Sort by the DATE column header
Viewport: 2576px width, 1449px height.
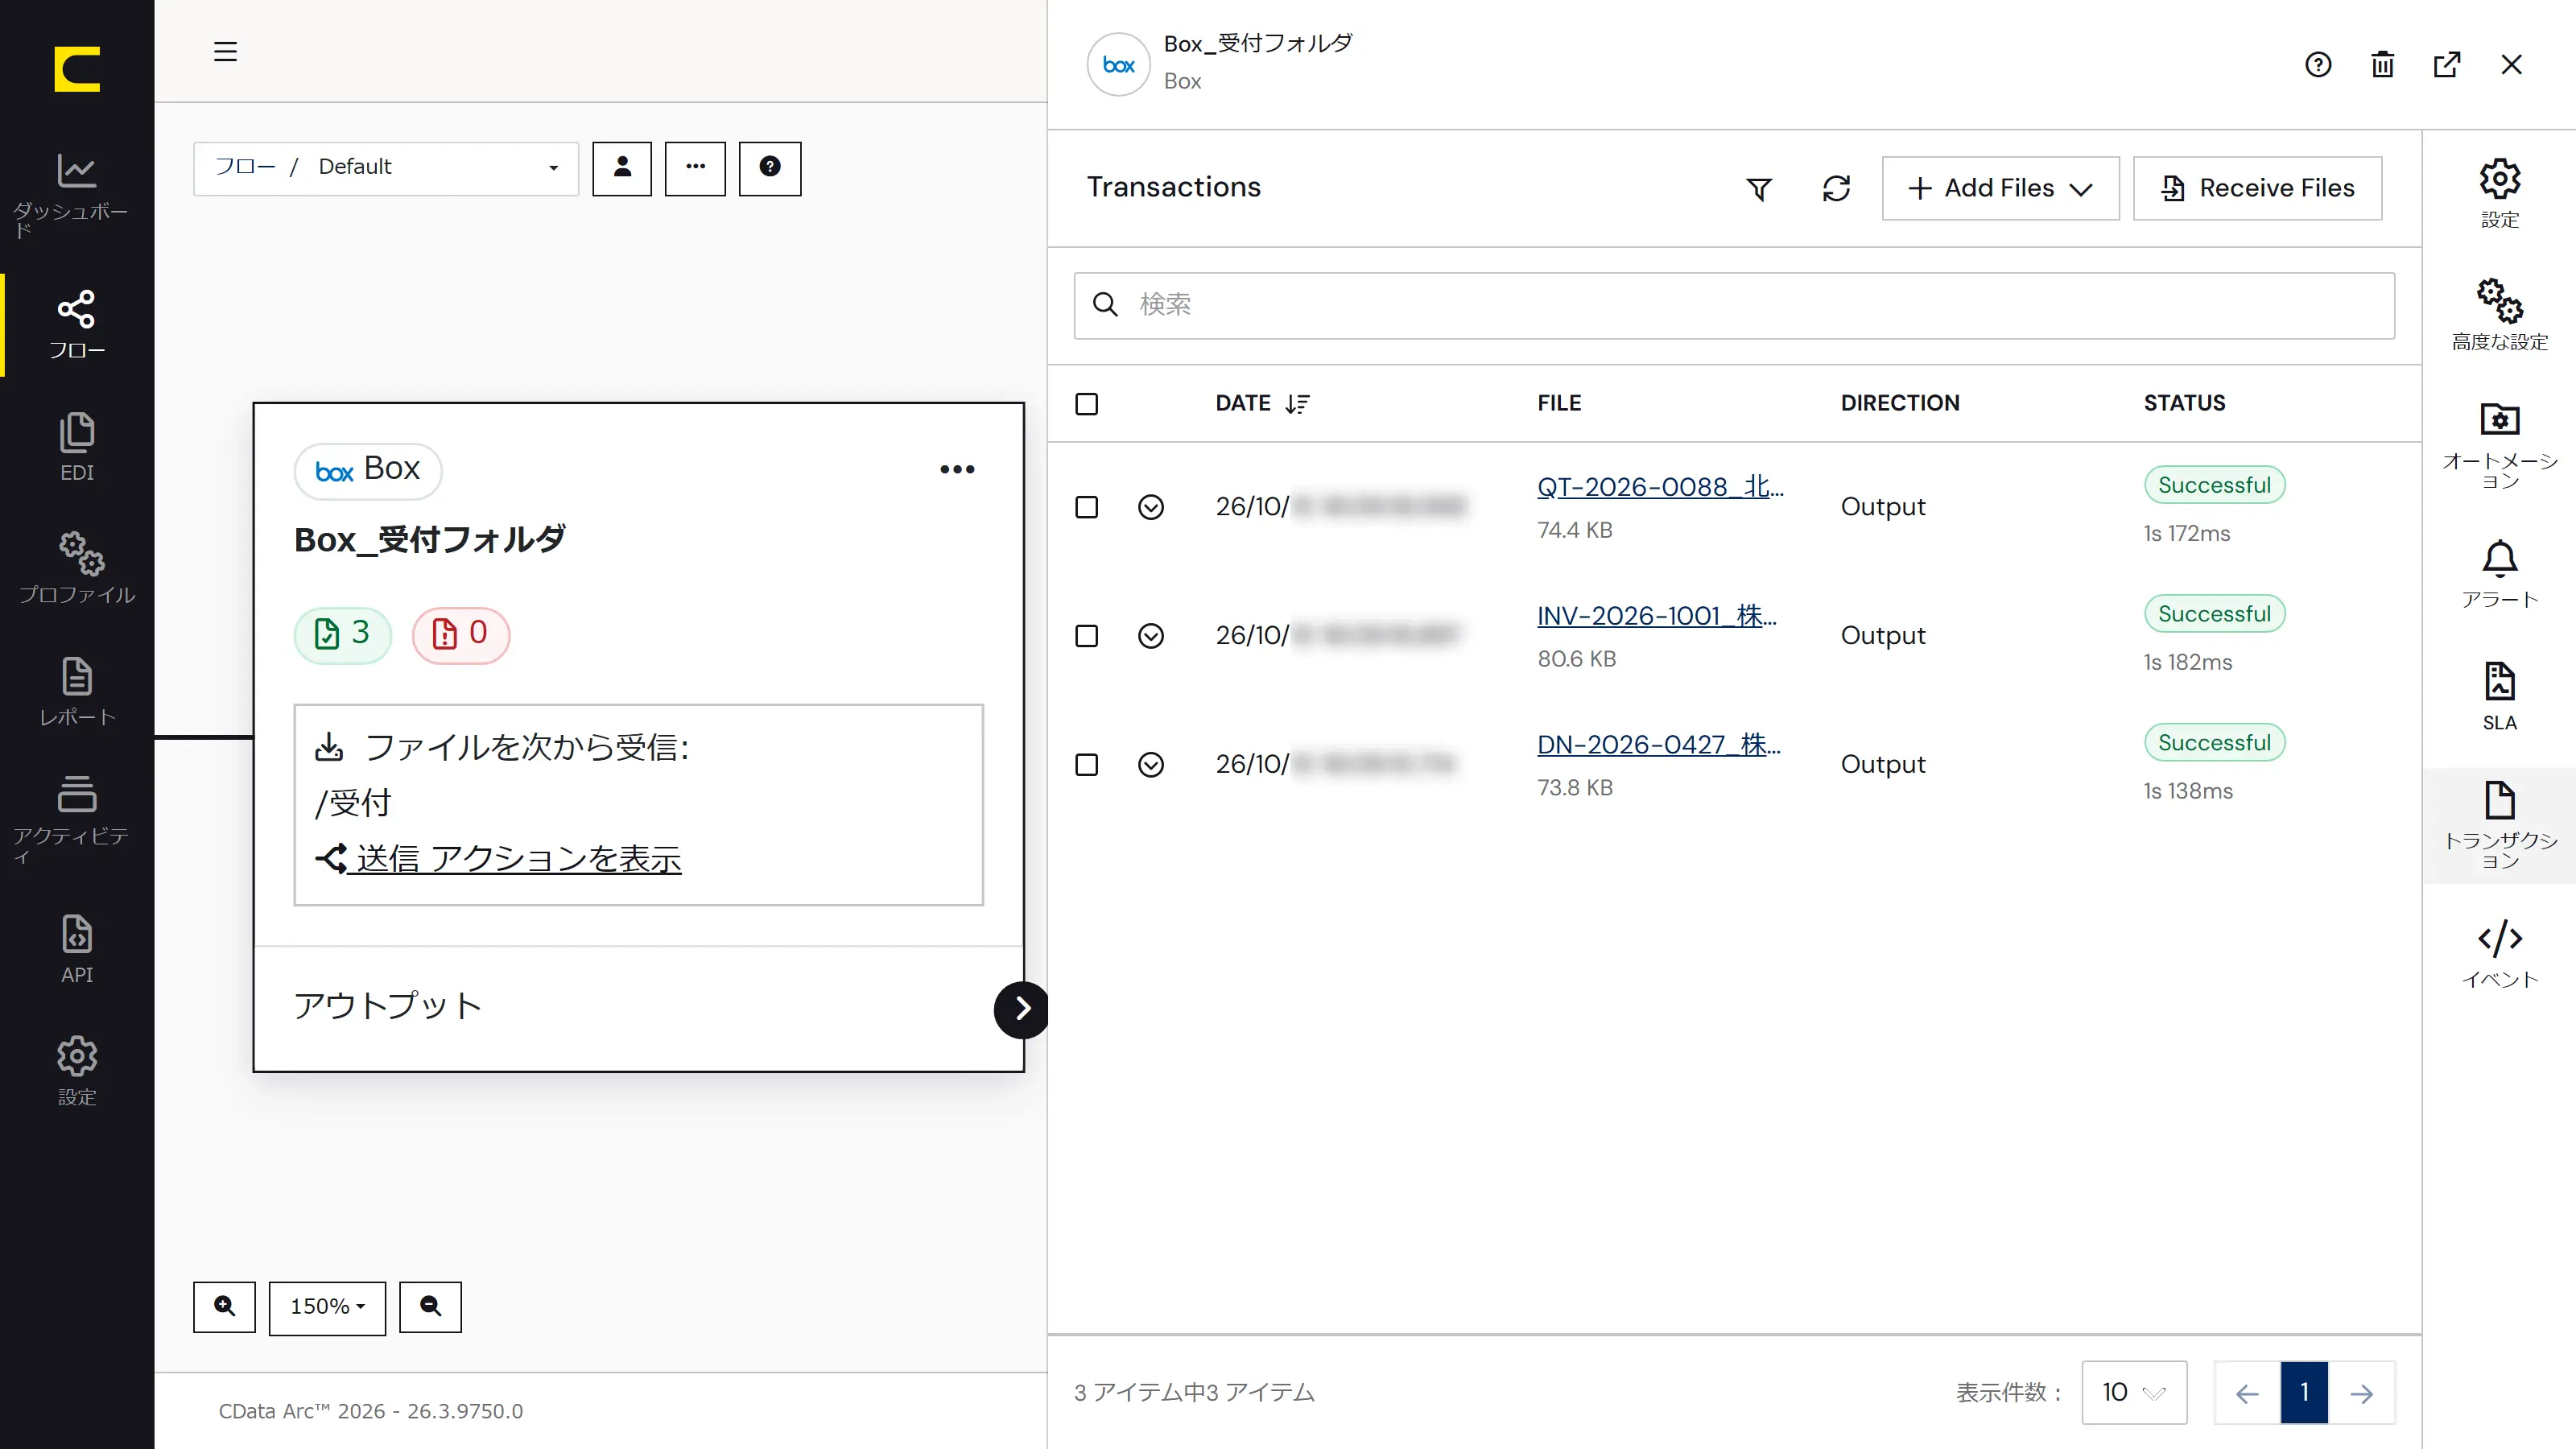tap(1262, 403)
